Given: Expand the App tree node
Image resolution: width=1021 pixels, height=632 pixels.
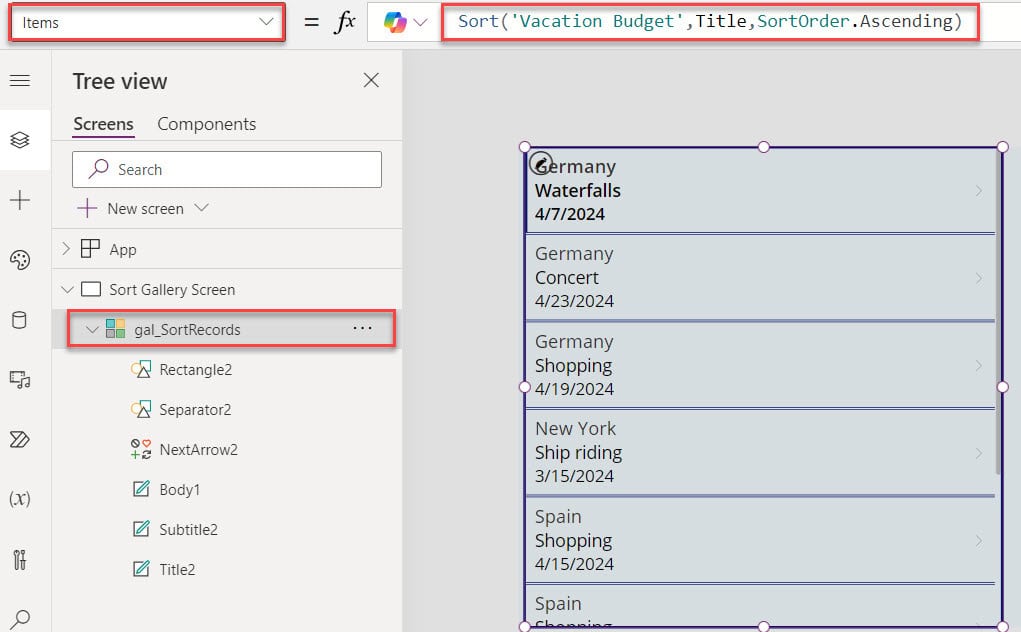Looking at the screenshot, I should click(x=65, y=249).
